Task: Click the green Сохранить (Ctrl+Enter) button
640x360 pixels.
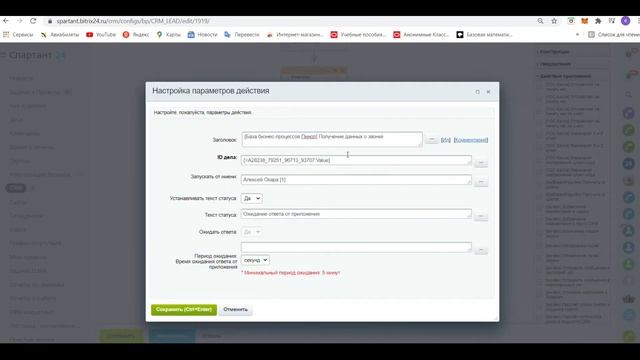Action: pos(184,309)
